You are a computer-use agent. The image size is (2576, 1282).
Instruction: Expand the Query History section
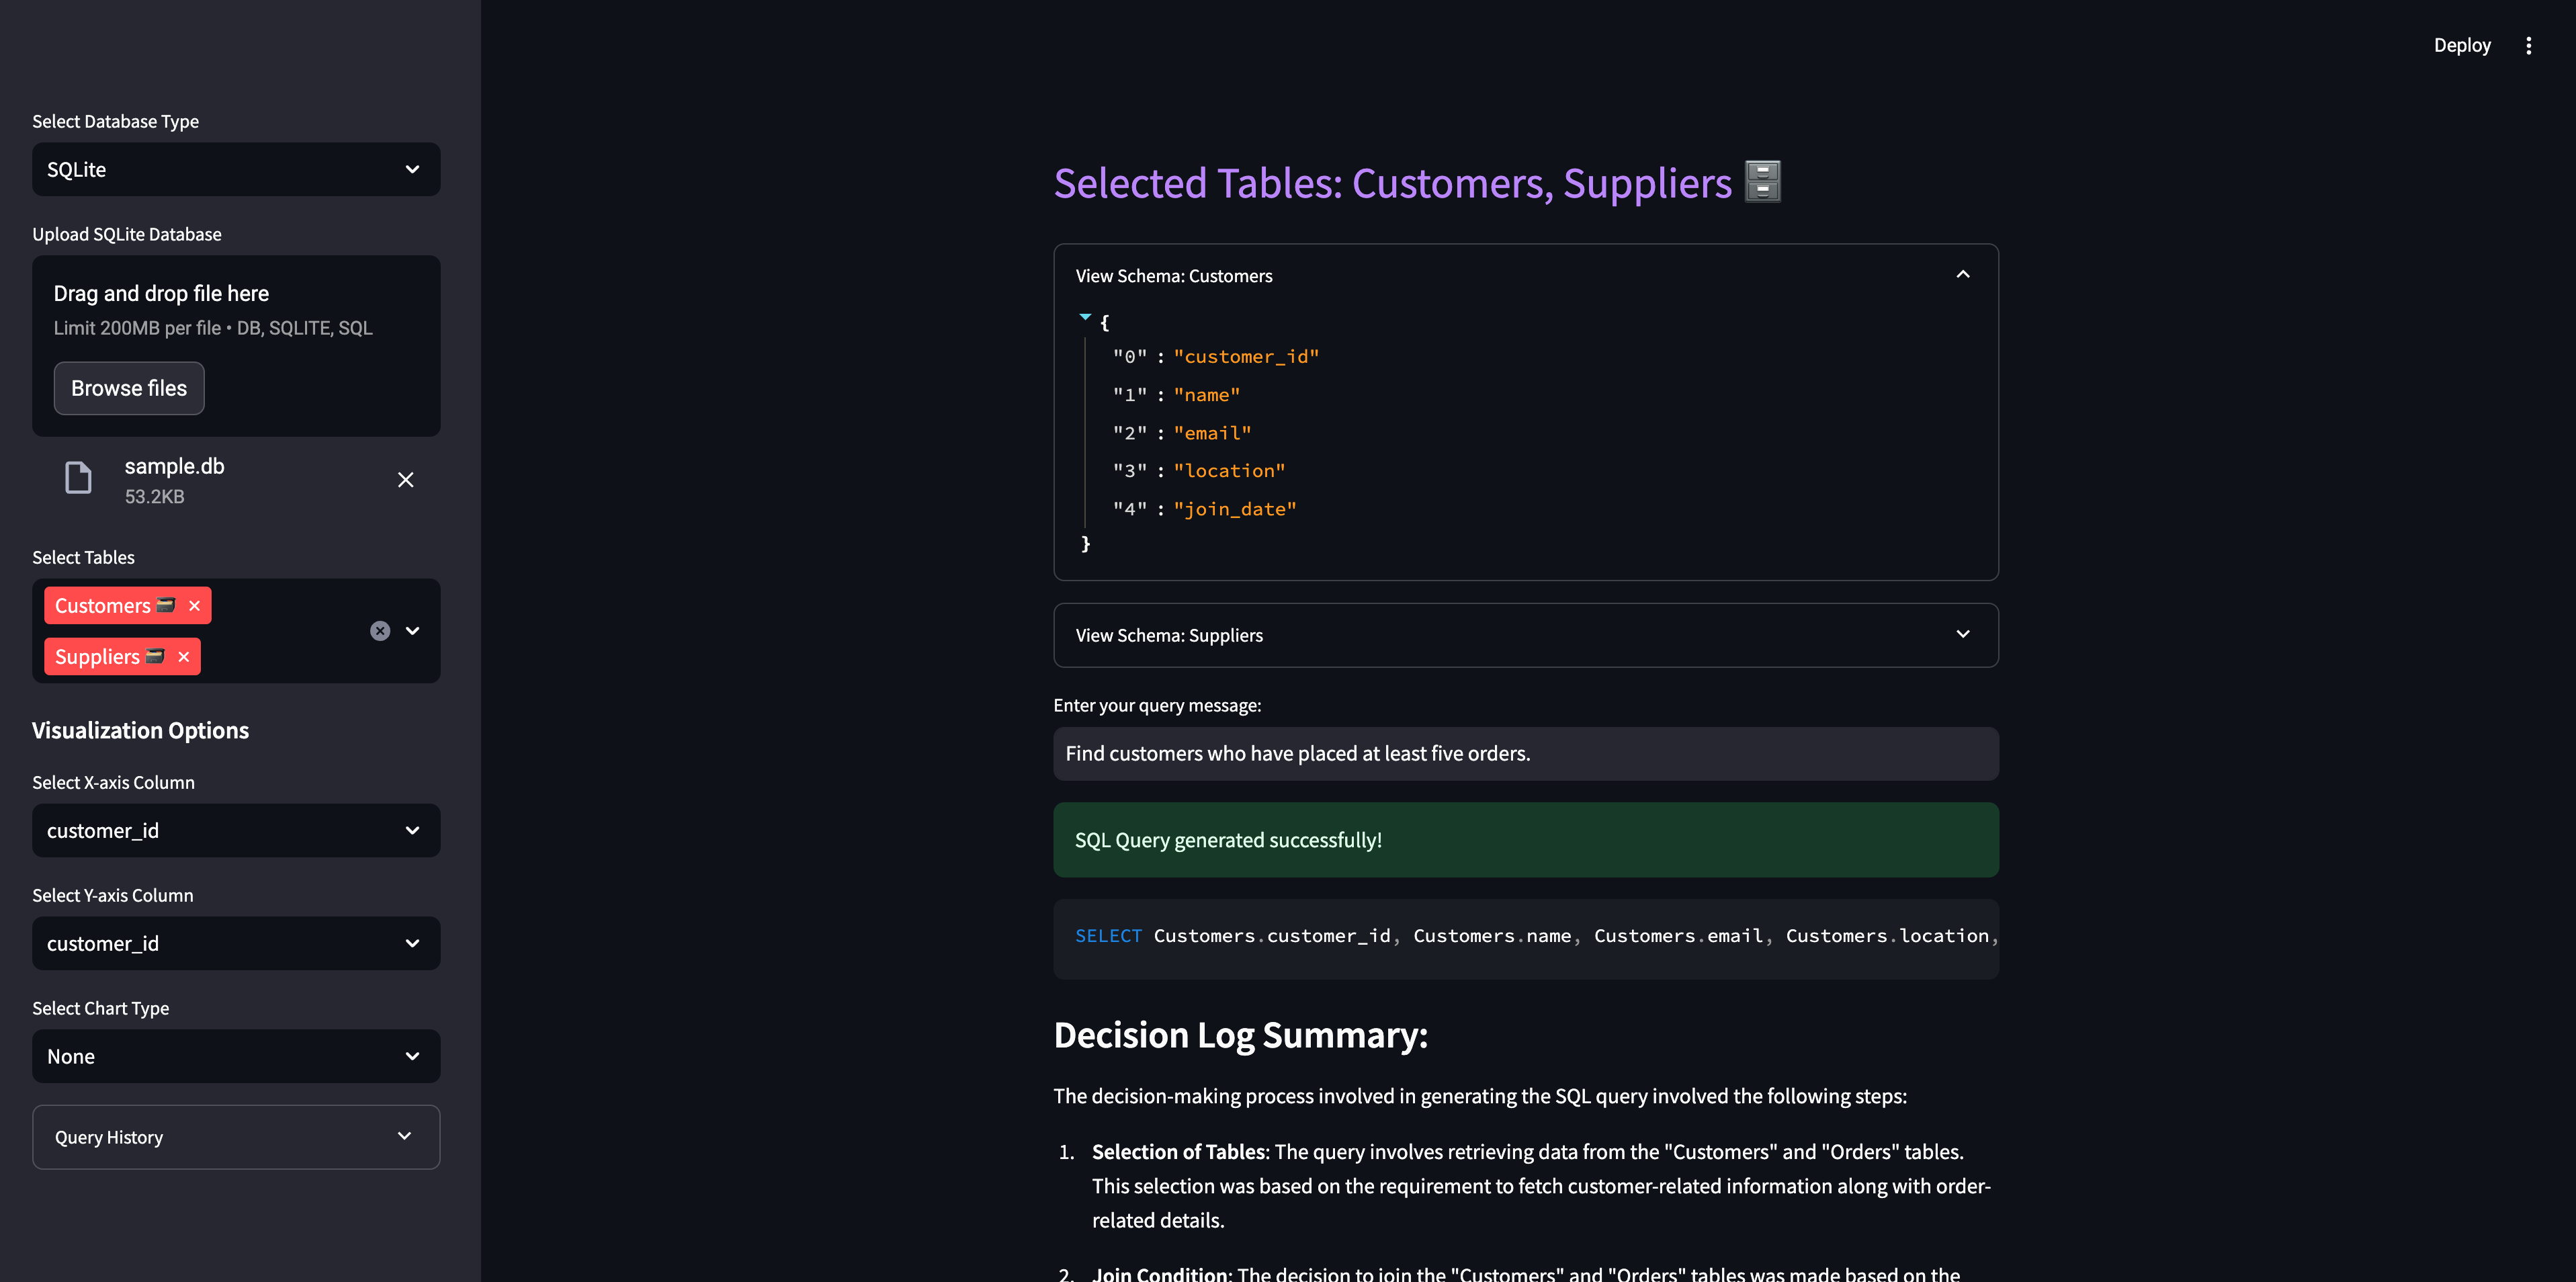(x=236, y=1137)
